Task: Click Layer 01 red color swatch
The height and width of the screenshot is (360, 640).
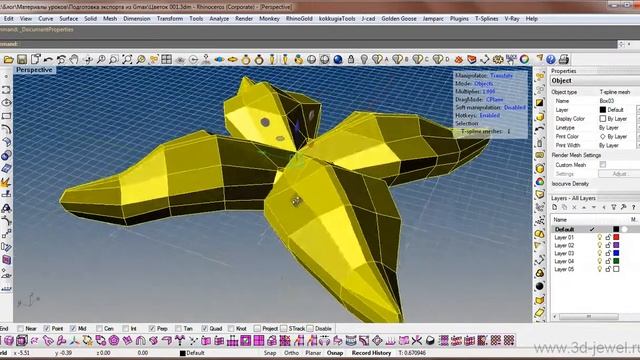Action: (x=616, y=237)
